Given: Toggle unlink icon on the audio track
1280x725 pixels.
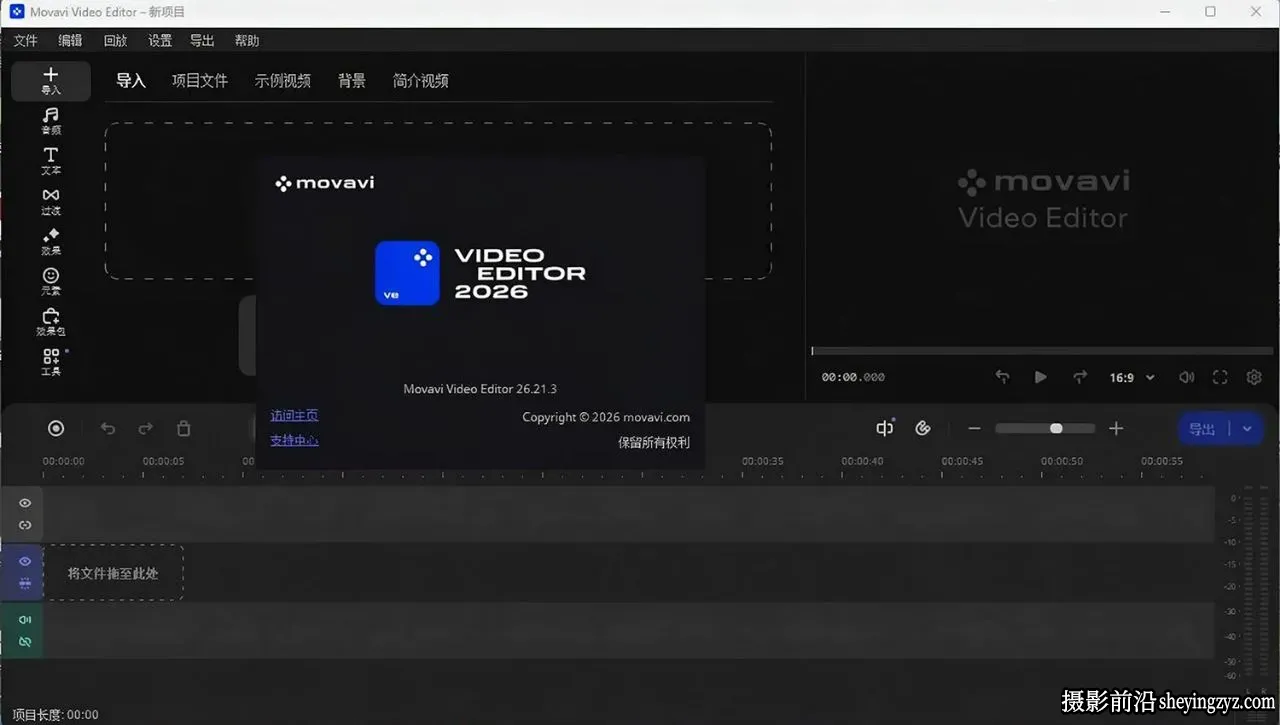Looking at the screenshot, I should point(25,641).
